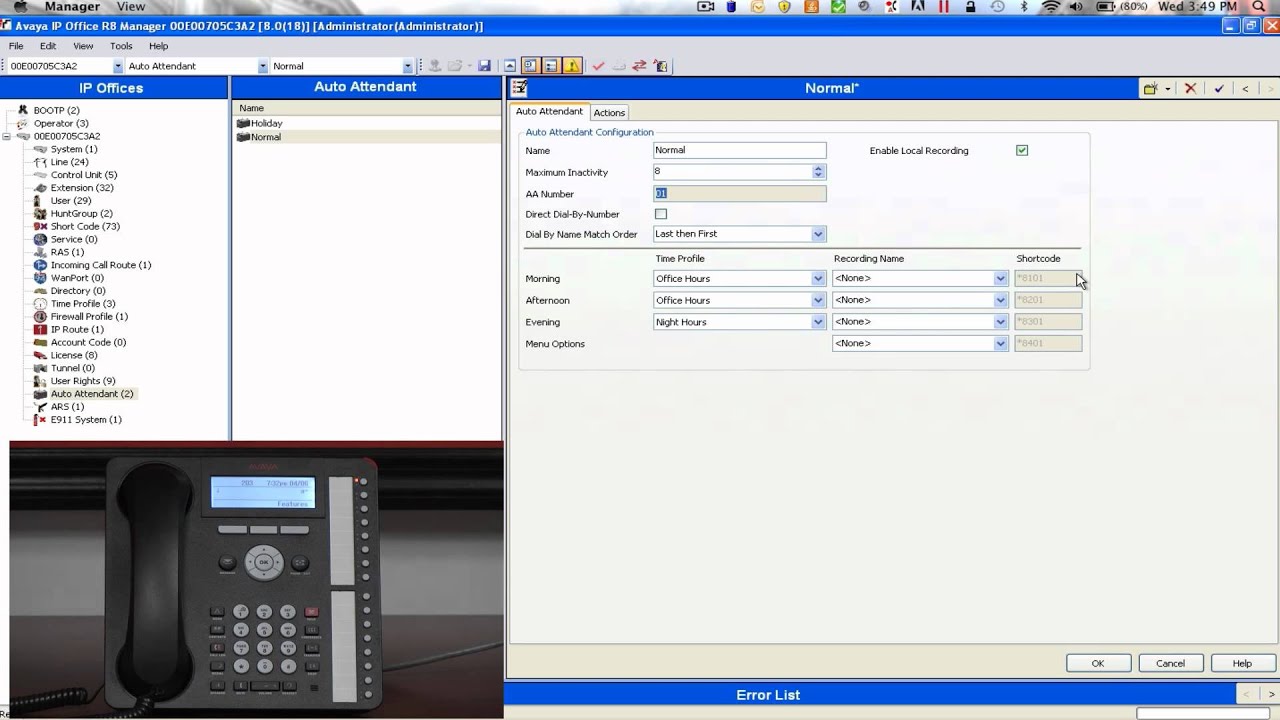
Task: Toggle the Error Pane warning triangle icon
Action: pyautogui.click(x=572, y=66)
